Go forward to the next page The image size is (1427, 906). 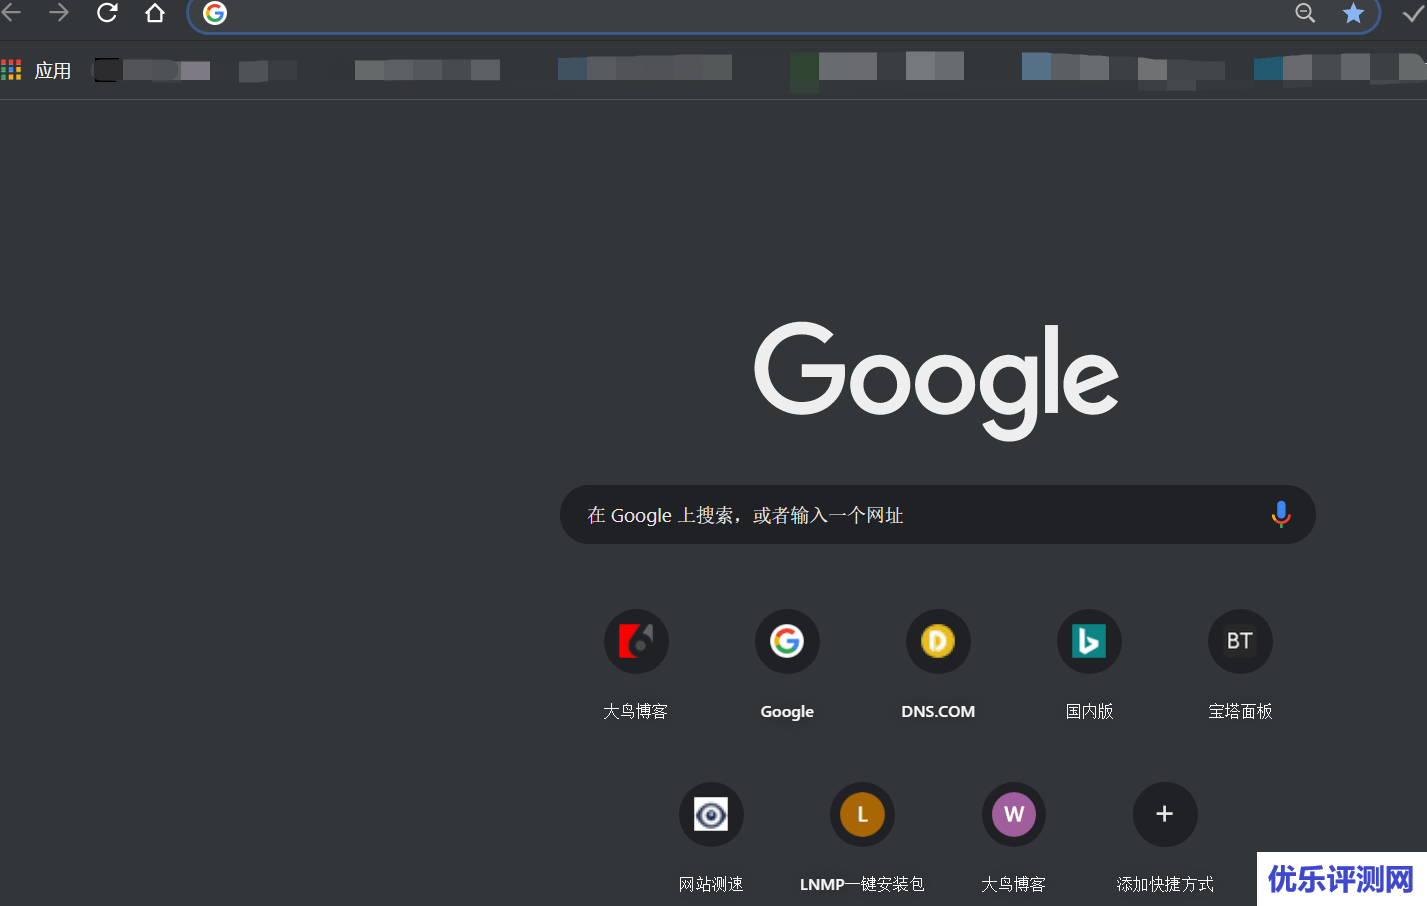(59, 13)
